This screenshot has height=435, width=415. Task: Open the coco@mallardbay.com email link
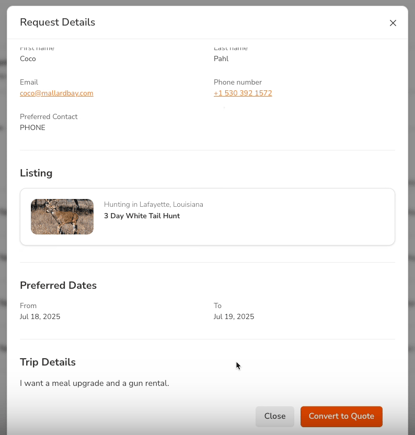point(56,93)
